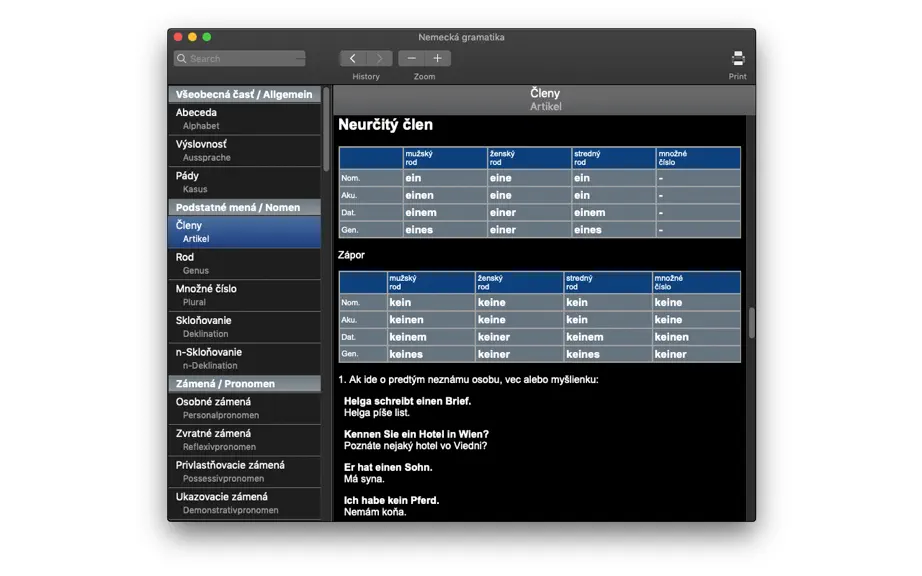Click the search magnifier icon
922x576 pixels.
(x=182, y=58)
